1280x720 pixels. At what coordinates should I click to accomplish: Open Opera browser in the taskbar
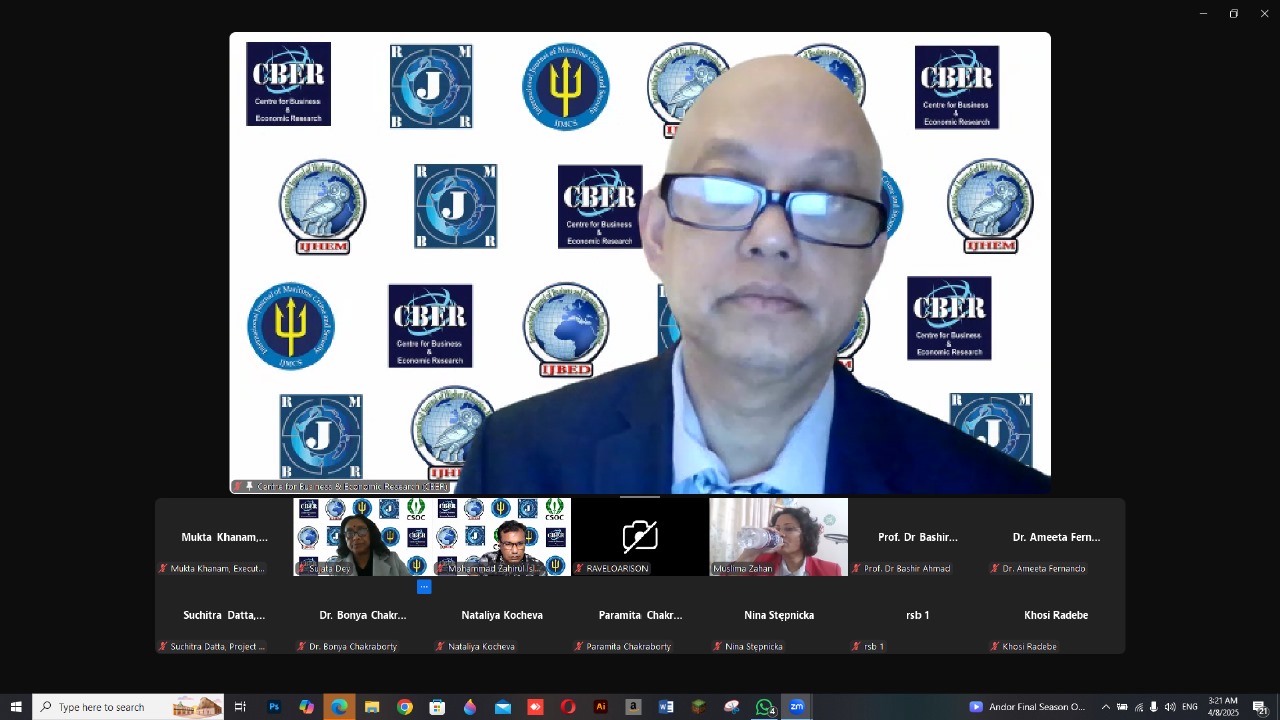point(568,707)
